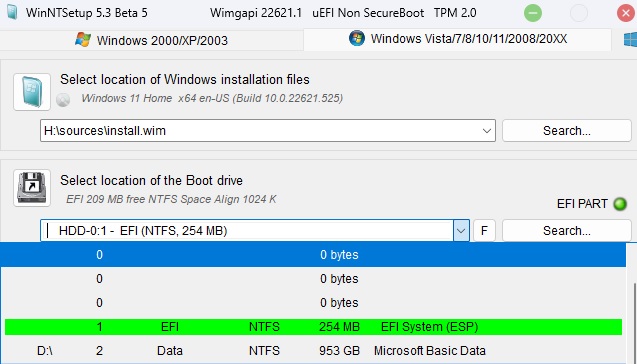Click the Windows installation files box icon

[32, 92]
